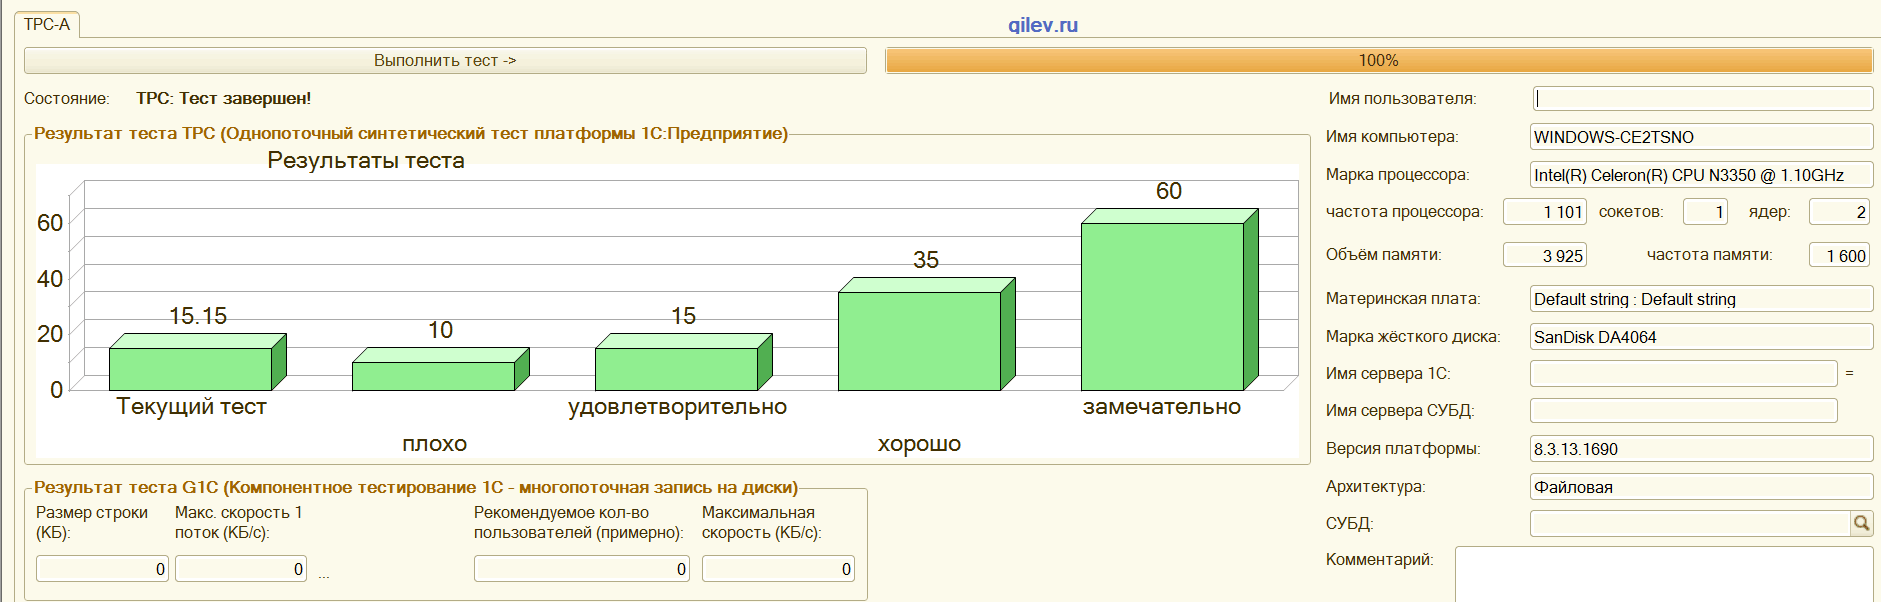Image resolution: width=1881 pixels, height=602 pixels.
Task: Click the "Материнская плата" field
Action: point(1701,299)
